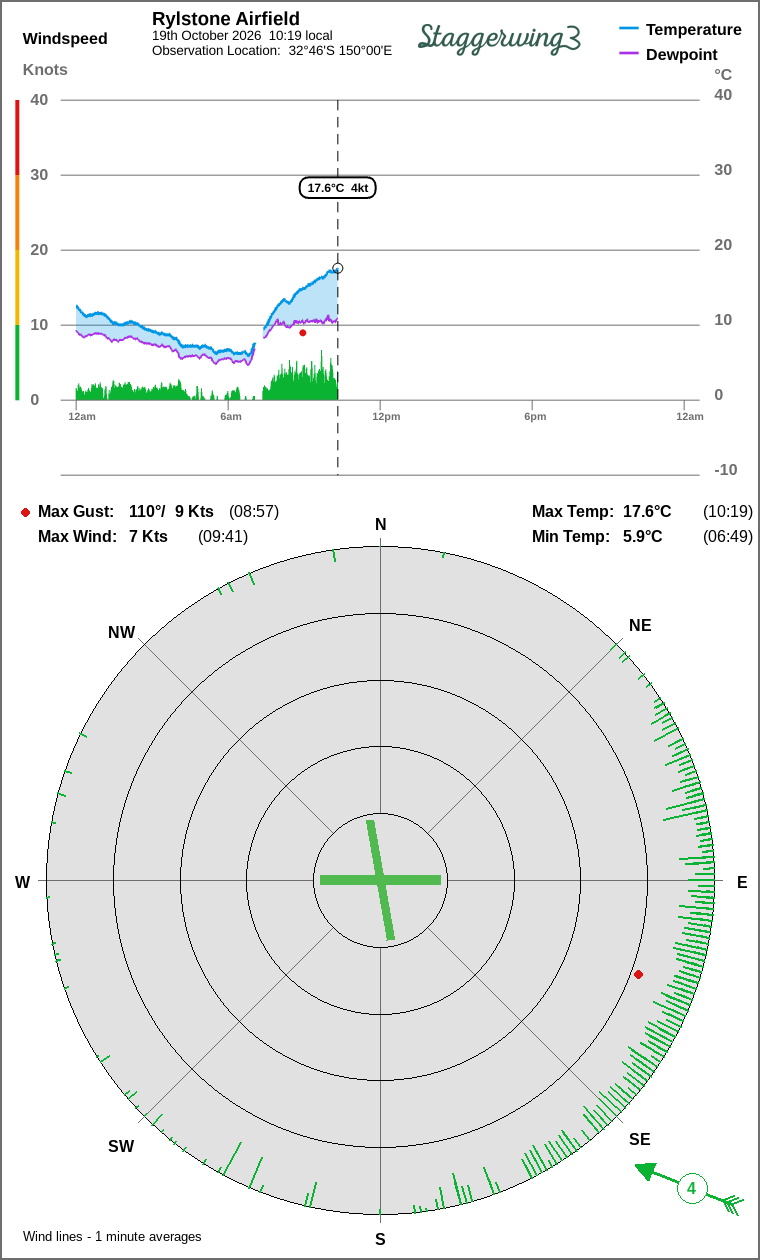The width and height of the screenshot is (760, 1260).
Task: Click the Windspeed heading
Action: point(65,39)
